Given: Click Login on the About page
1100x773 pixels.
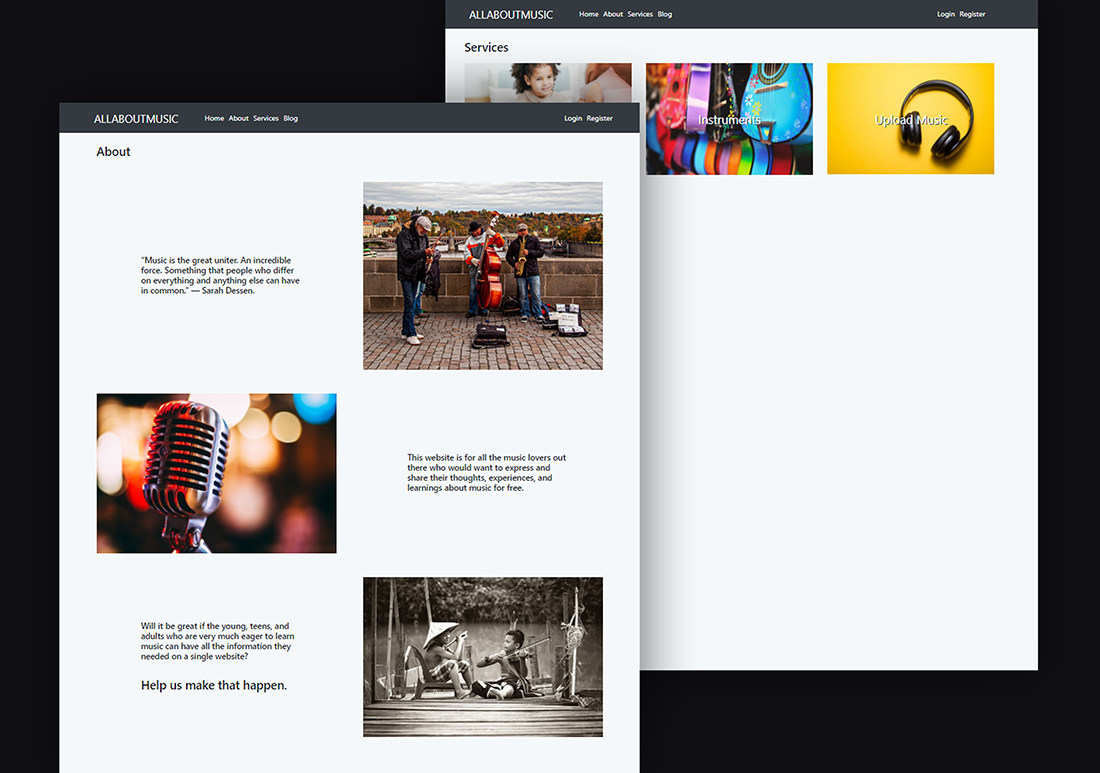Looking at the screenshot, I should tap(573, 119).
